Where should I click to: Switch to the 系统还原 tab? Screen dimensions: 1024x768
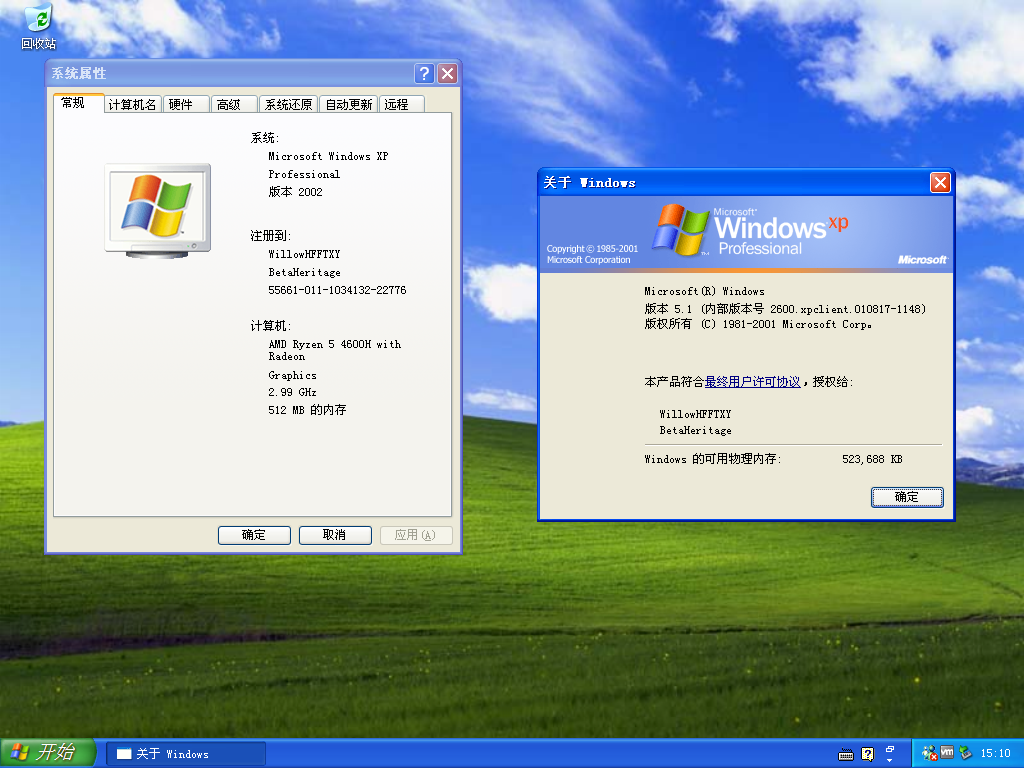tap(288, 104)
